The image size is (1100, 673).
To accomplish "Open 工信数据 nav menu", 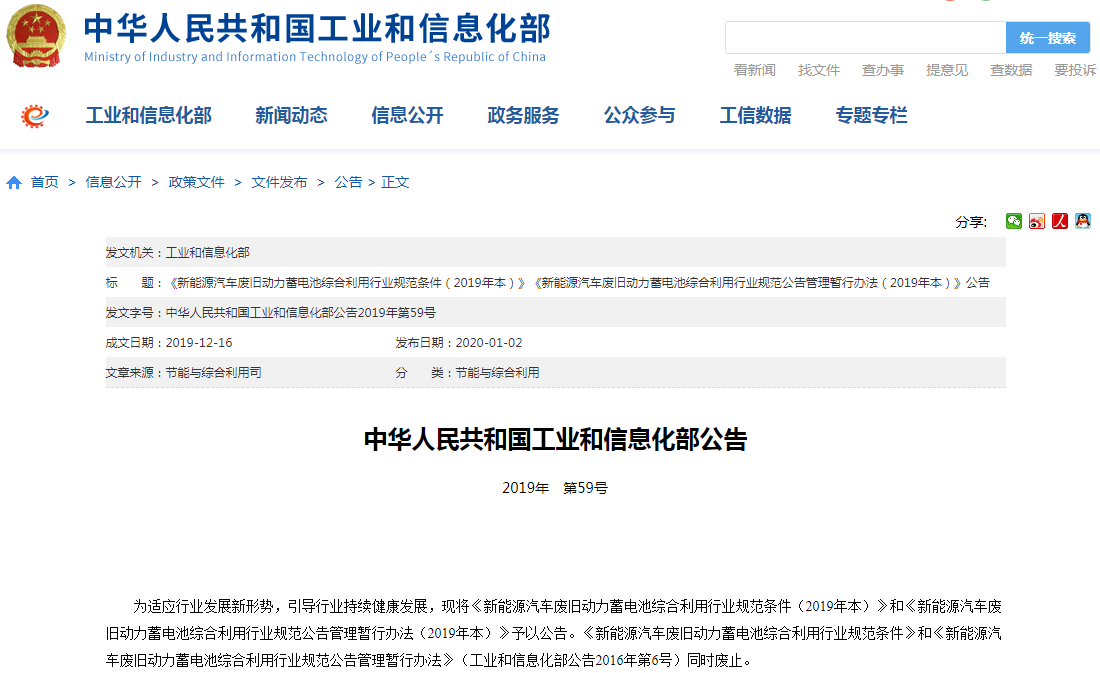I will tap(756, 115).
